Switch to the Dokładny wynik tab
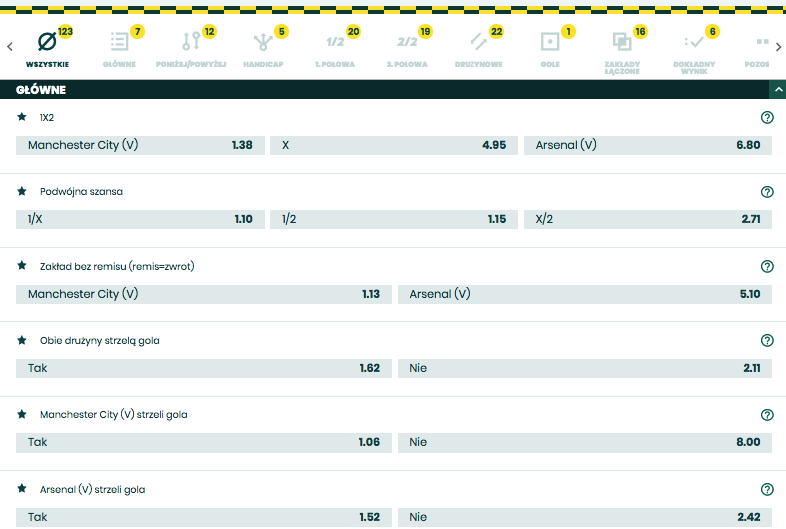This screenshot has width=786, height=529. tap(694, 43)
